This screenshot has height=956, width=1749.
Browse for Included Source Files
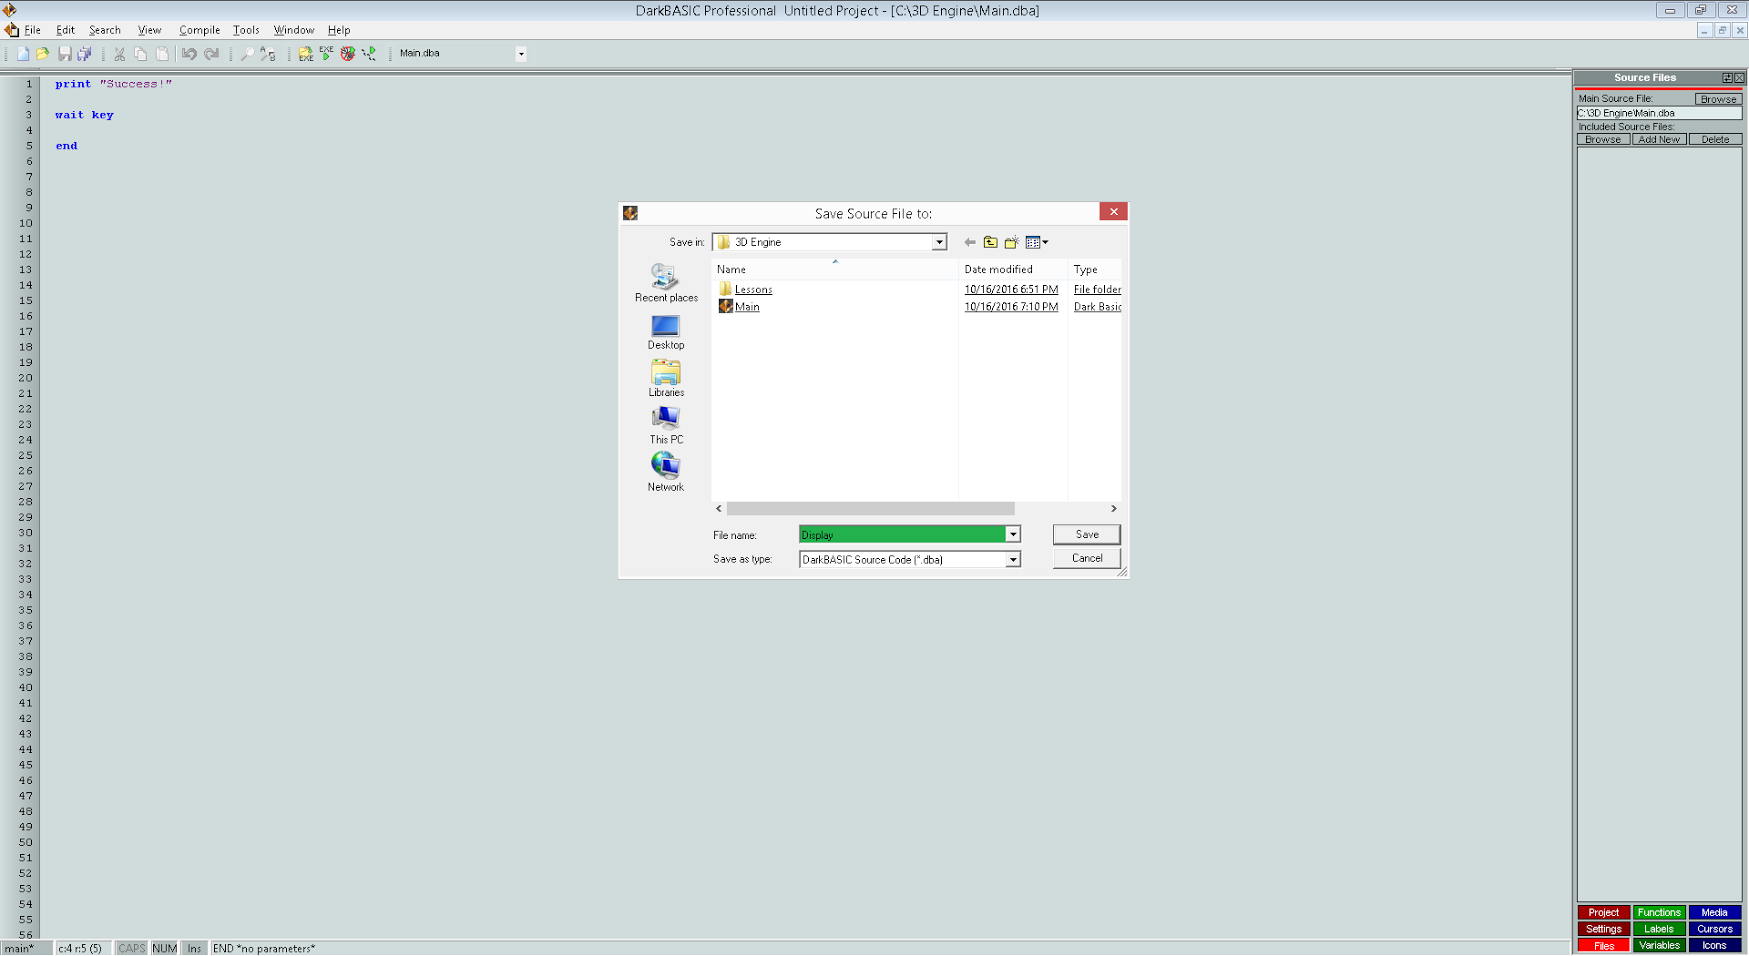pos(1603,140)
